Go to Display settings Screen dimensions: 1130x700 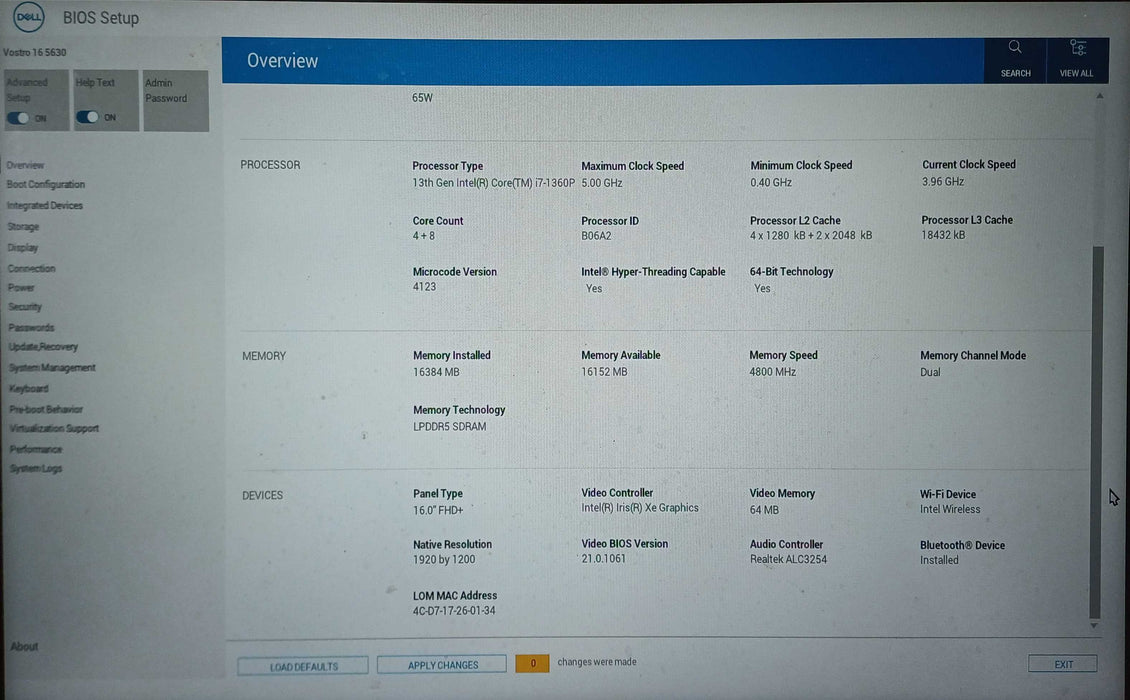tap(22, 247)
